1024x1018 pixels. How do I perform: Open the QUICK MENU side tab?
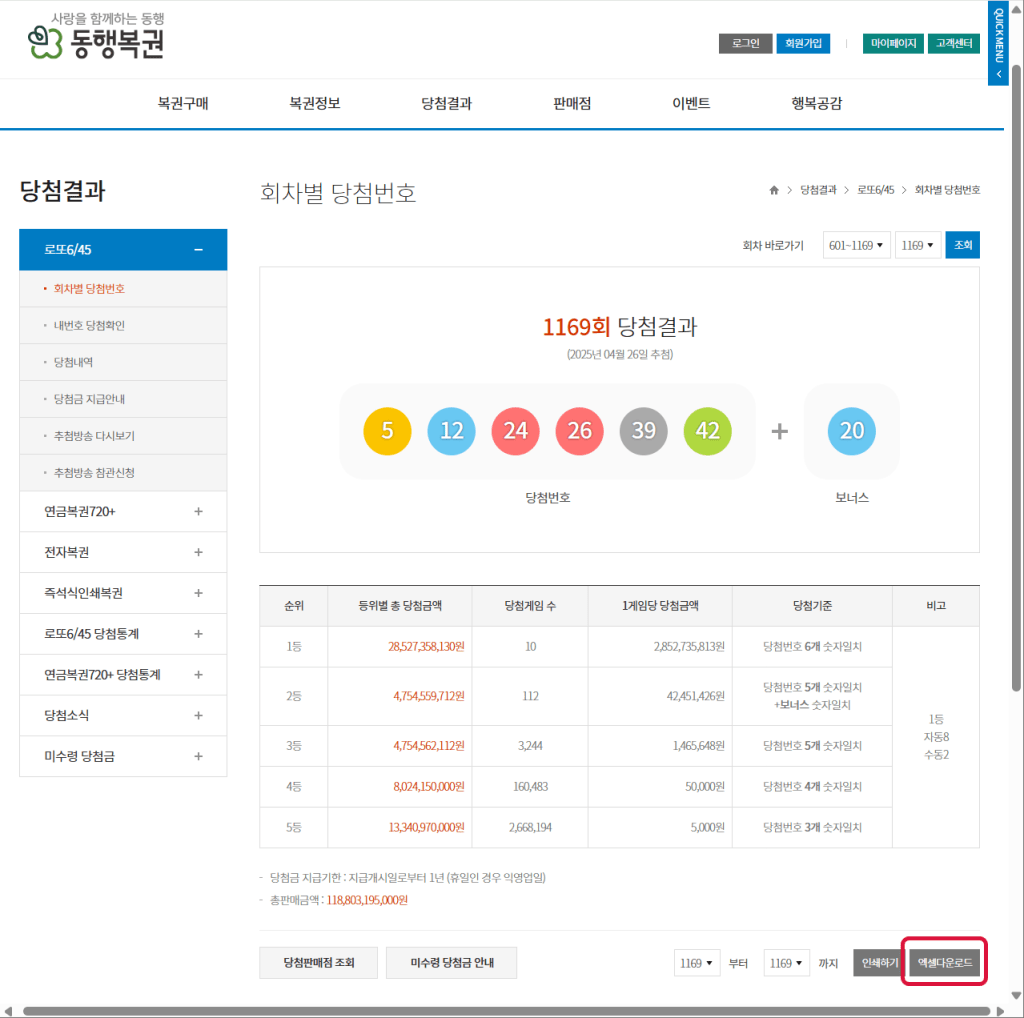pos(997,43)
